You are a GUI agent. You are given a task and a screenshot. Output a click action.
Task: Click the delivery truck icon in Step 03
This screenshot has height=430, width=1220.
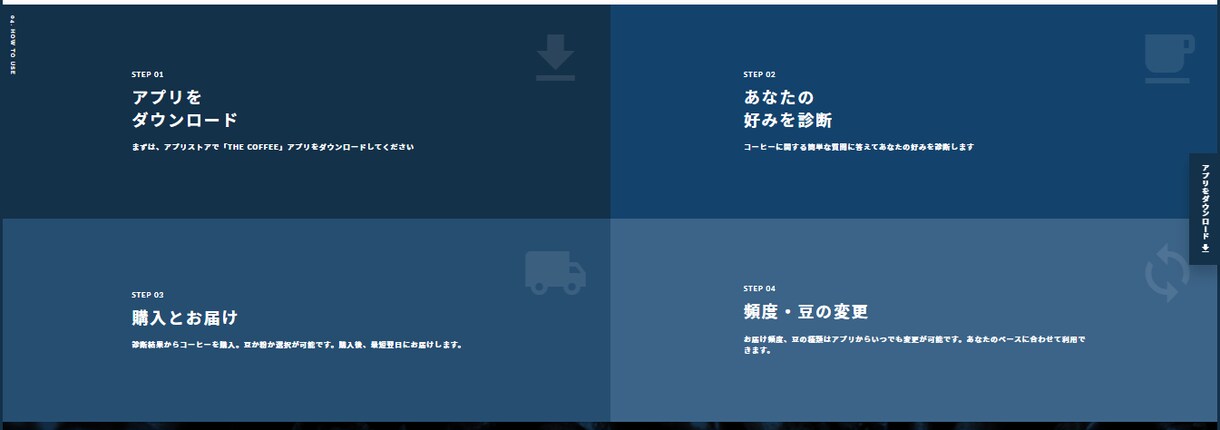pyautogui.click(x=555, y=272)
